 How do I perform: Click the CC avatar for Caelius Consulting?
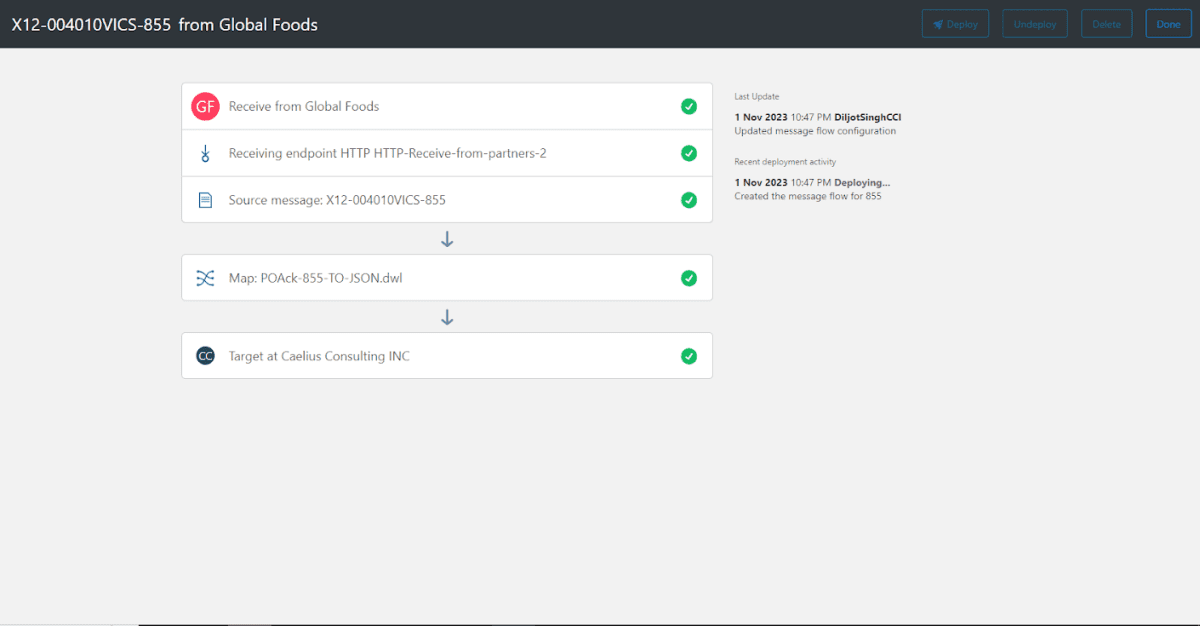point(205,356)
